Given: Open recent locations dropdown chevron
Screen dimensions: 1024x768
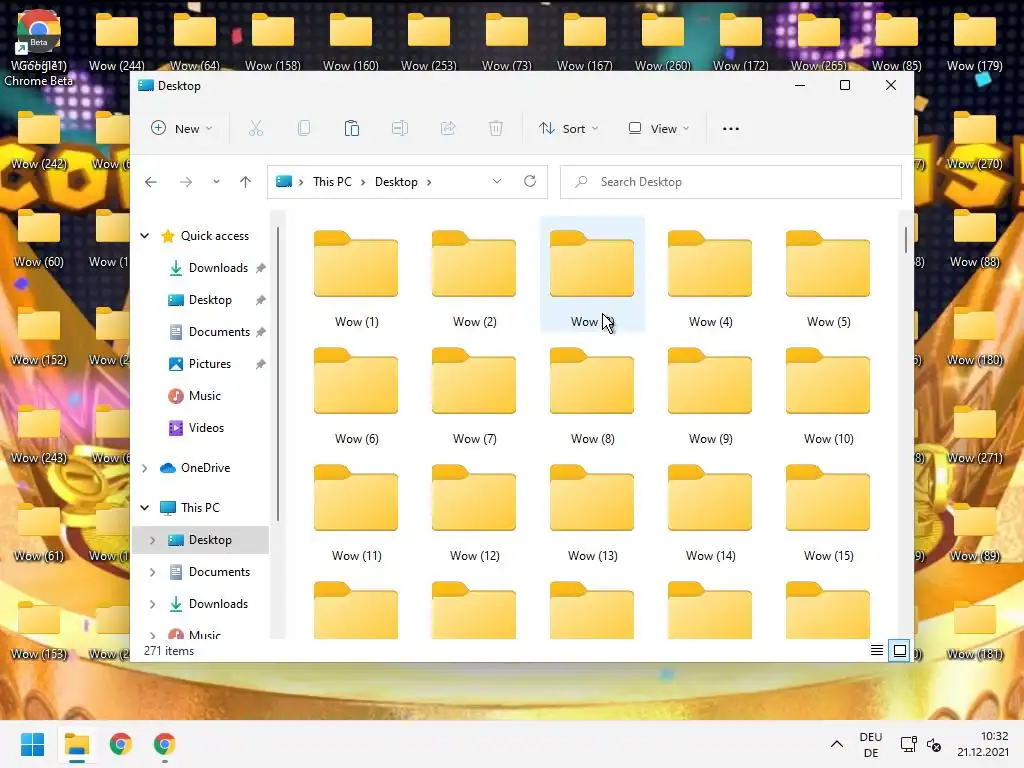Looking at the screenshot, I should point(216,182).
